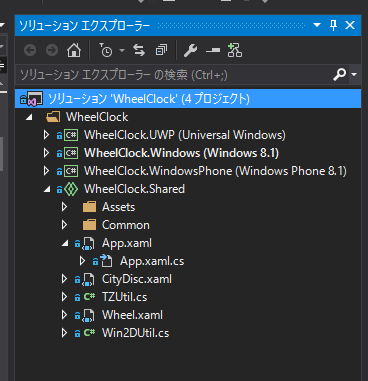Expand the CityDisc.xaml node
Viewport: 368px width, 381px height.
point(65,279)
